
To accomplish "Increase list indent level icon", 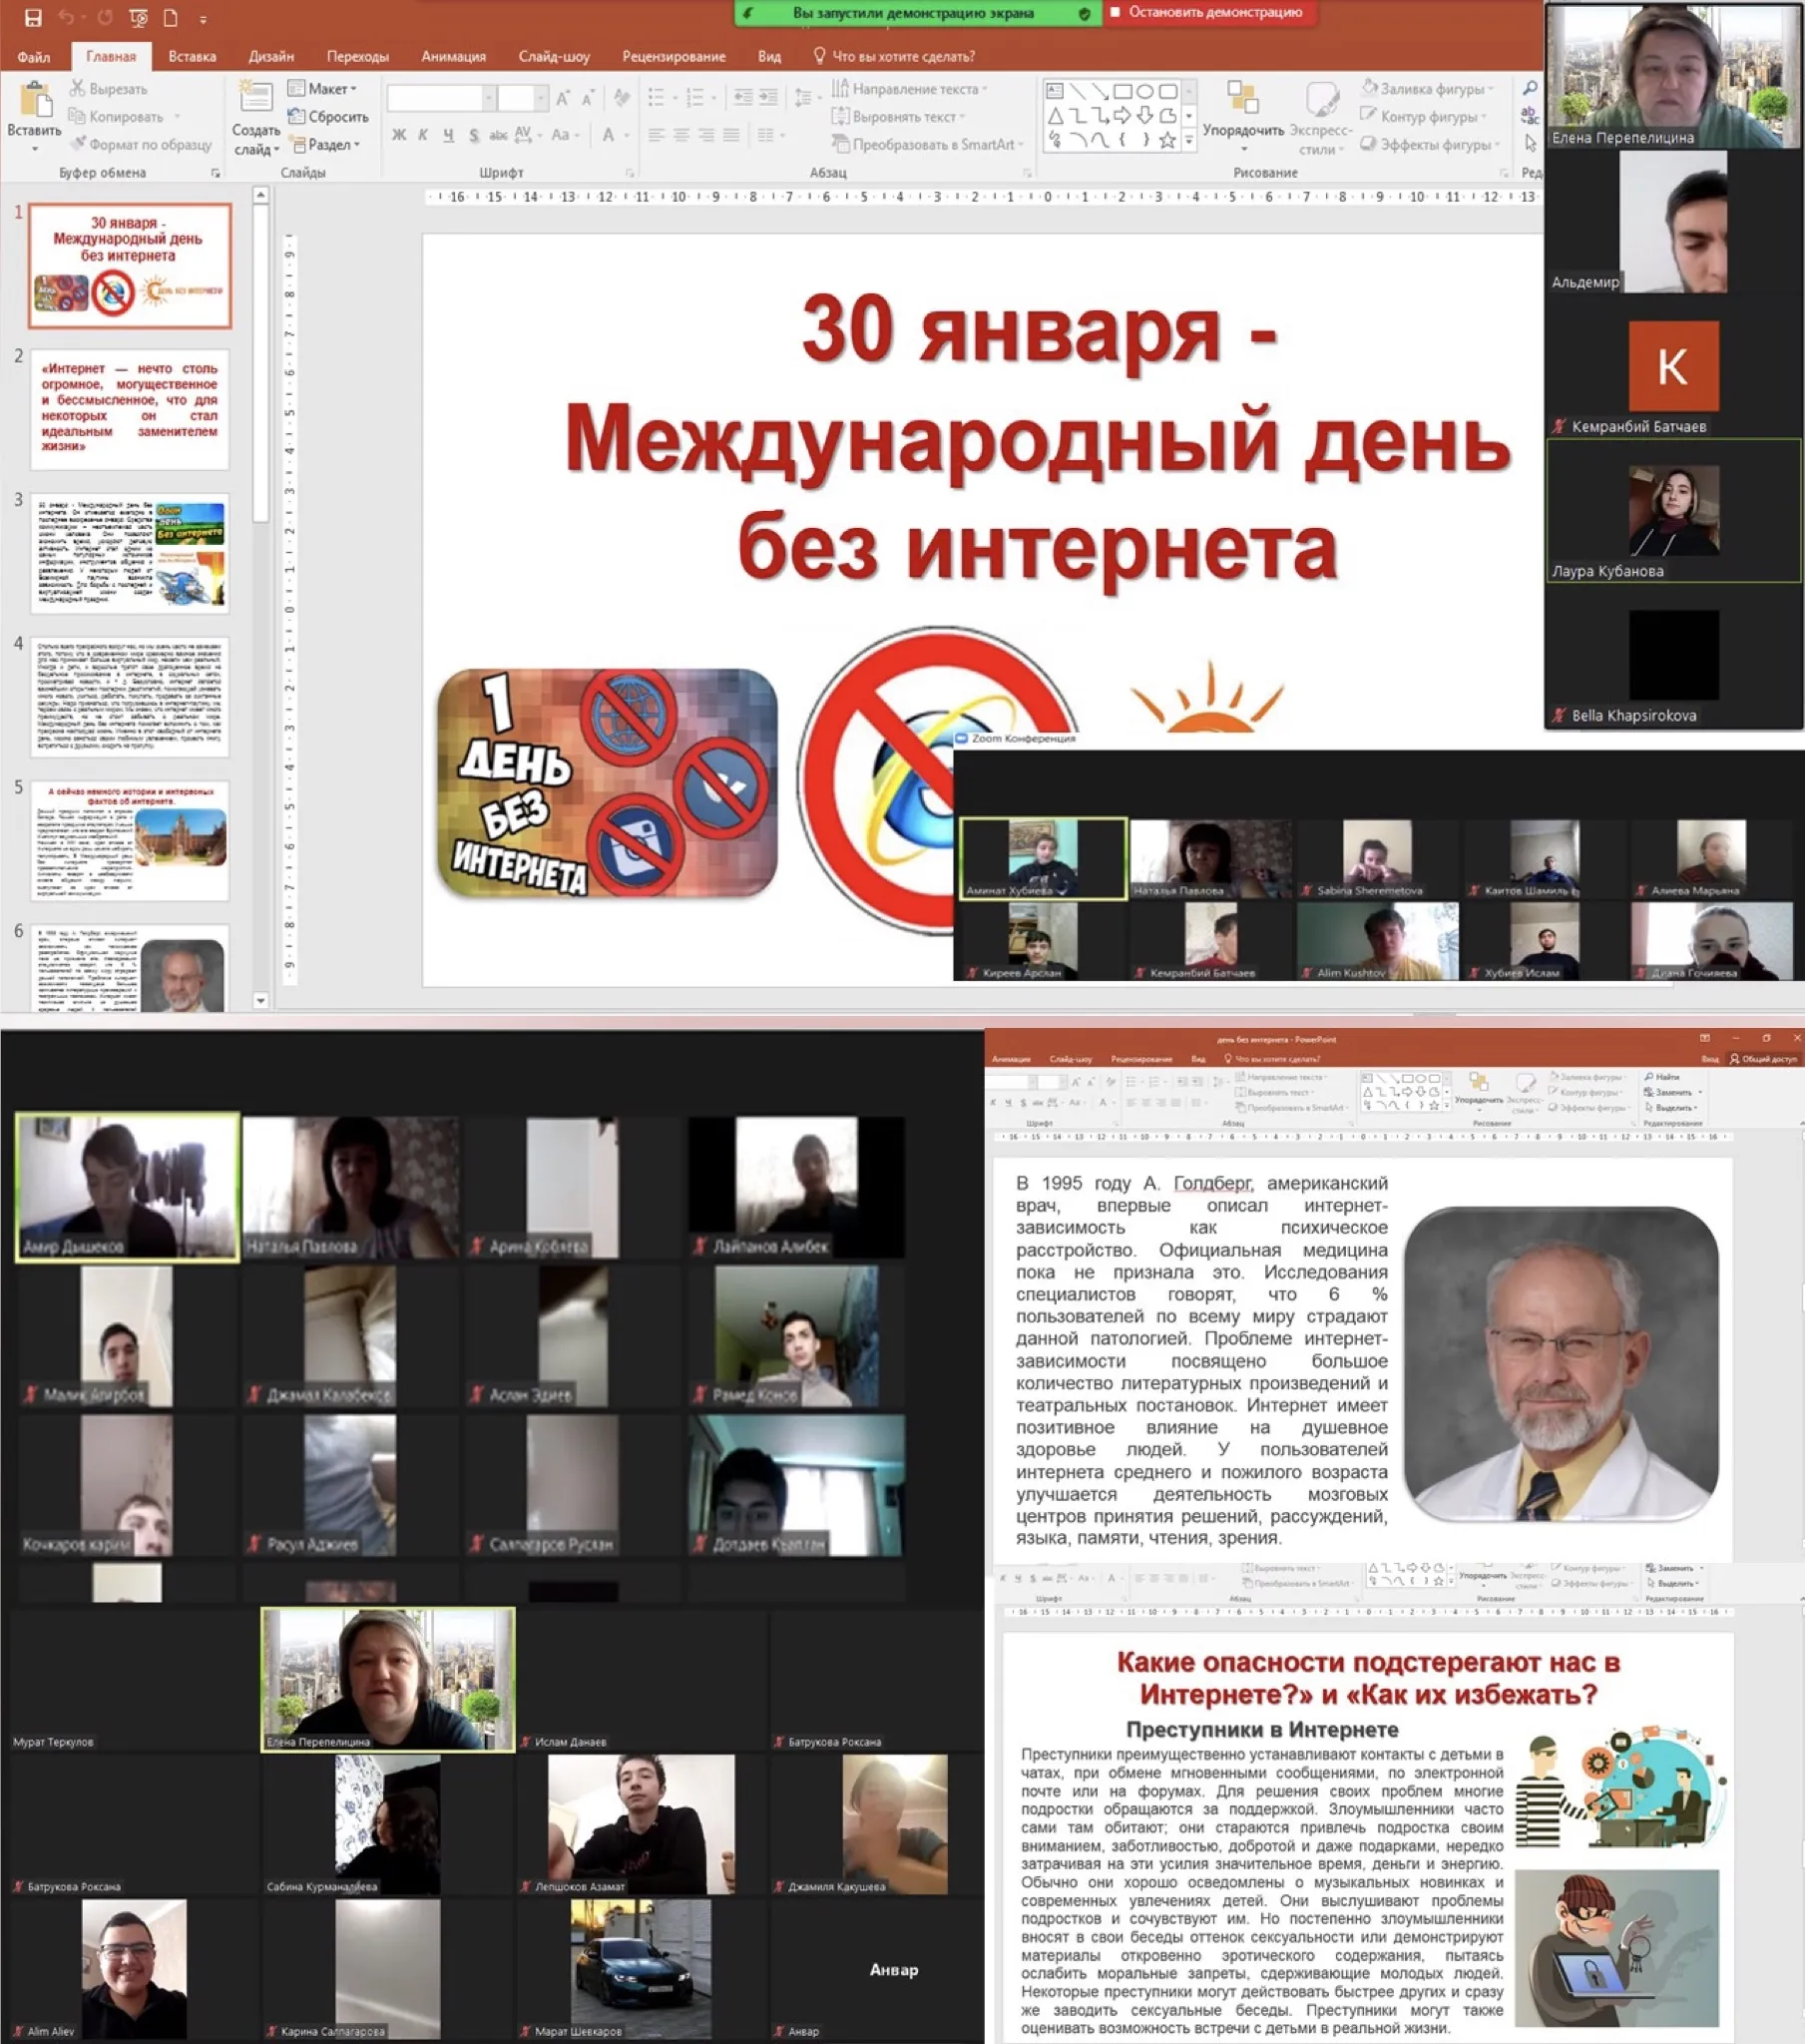I will click(768, 97).
